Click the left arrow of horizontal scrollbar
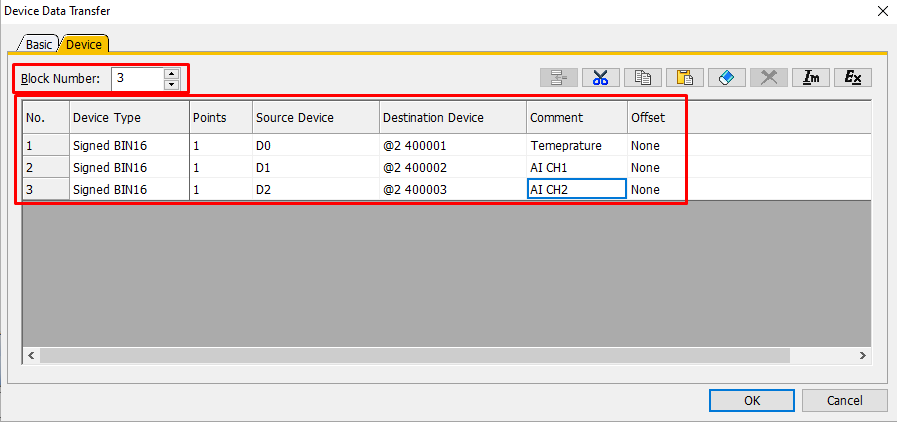897x422 pixels. 31,355
